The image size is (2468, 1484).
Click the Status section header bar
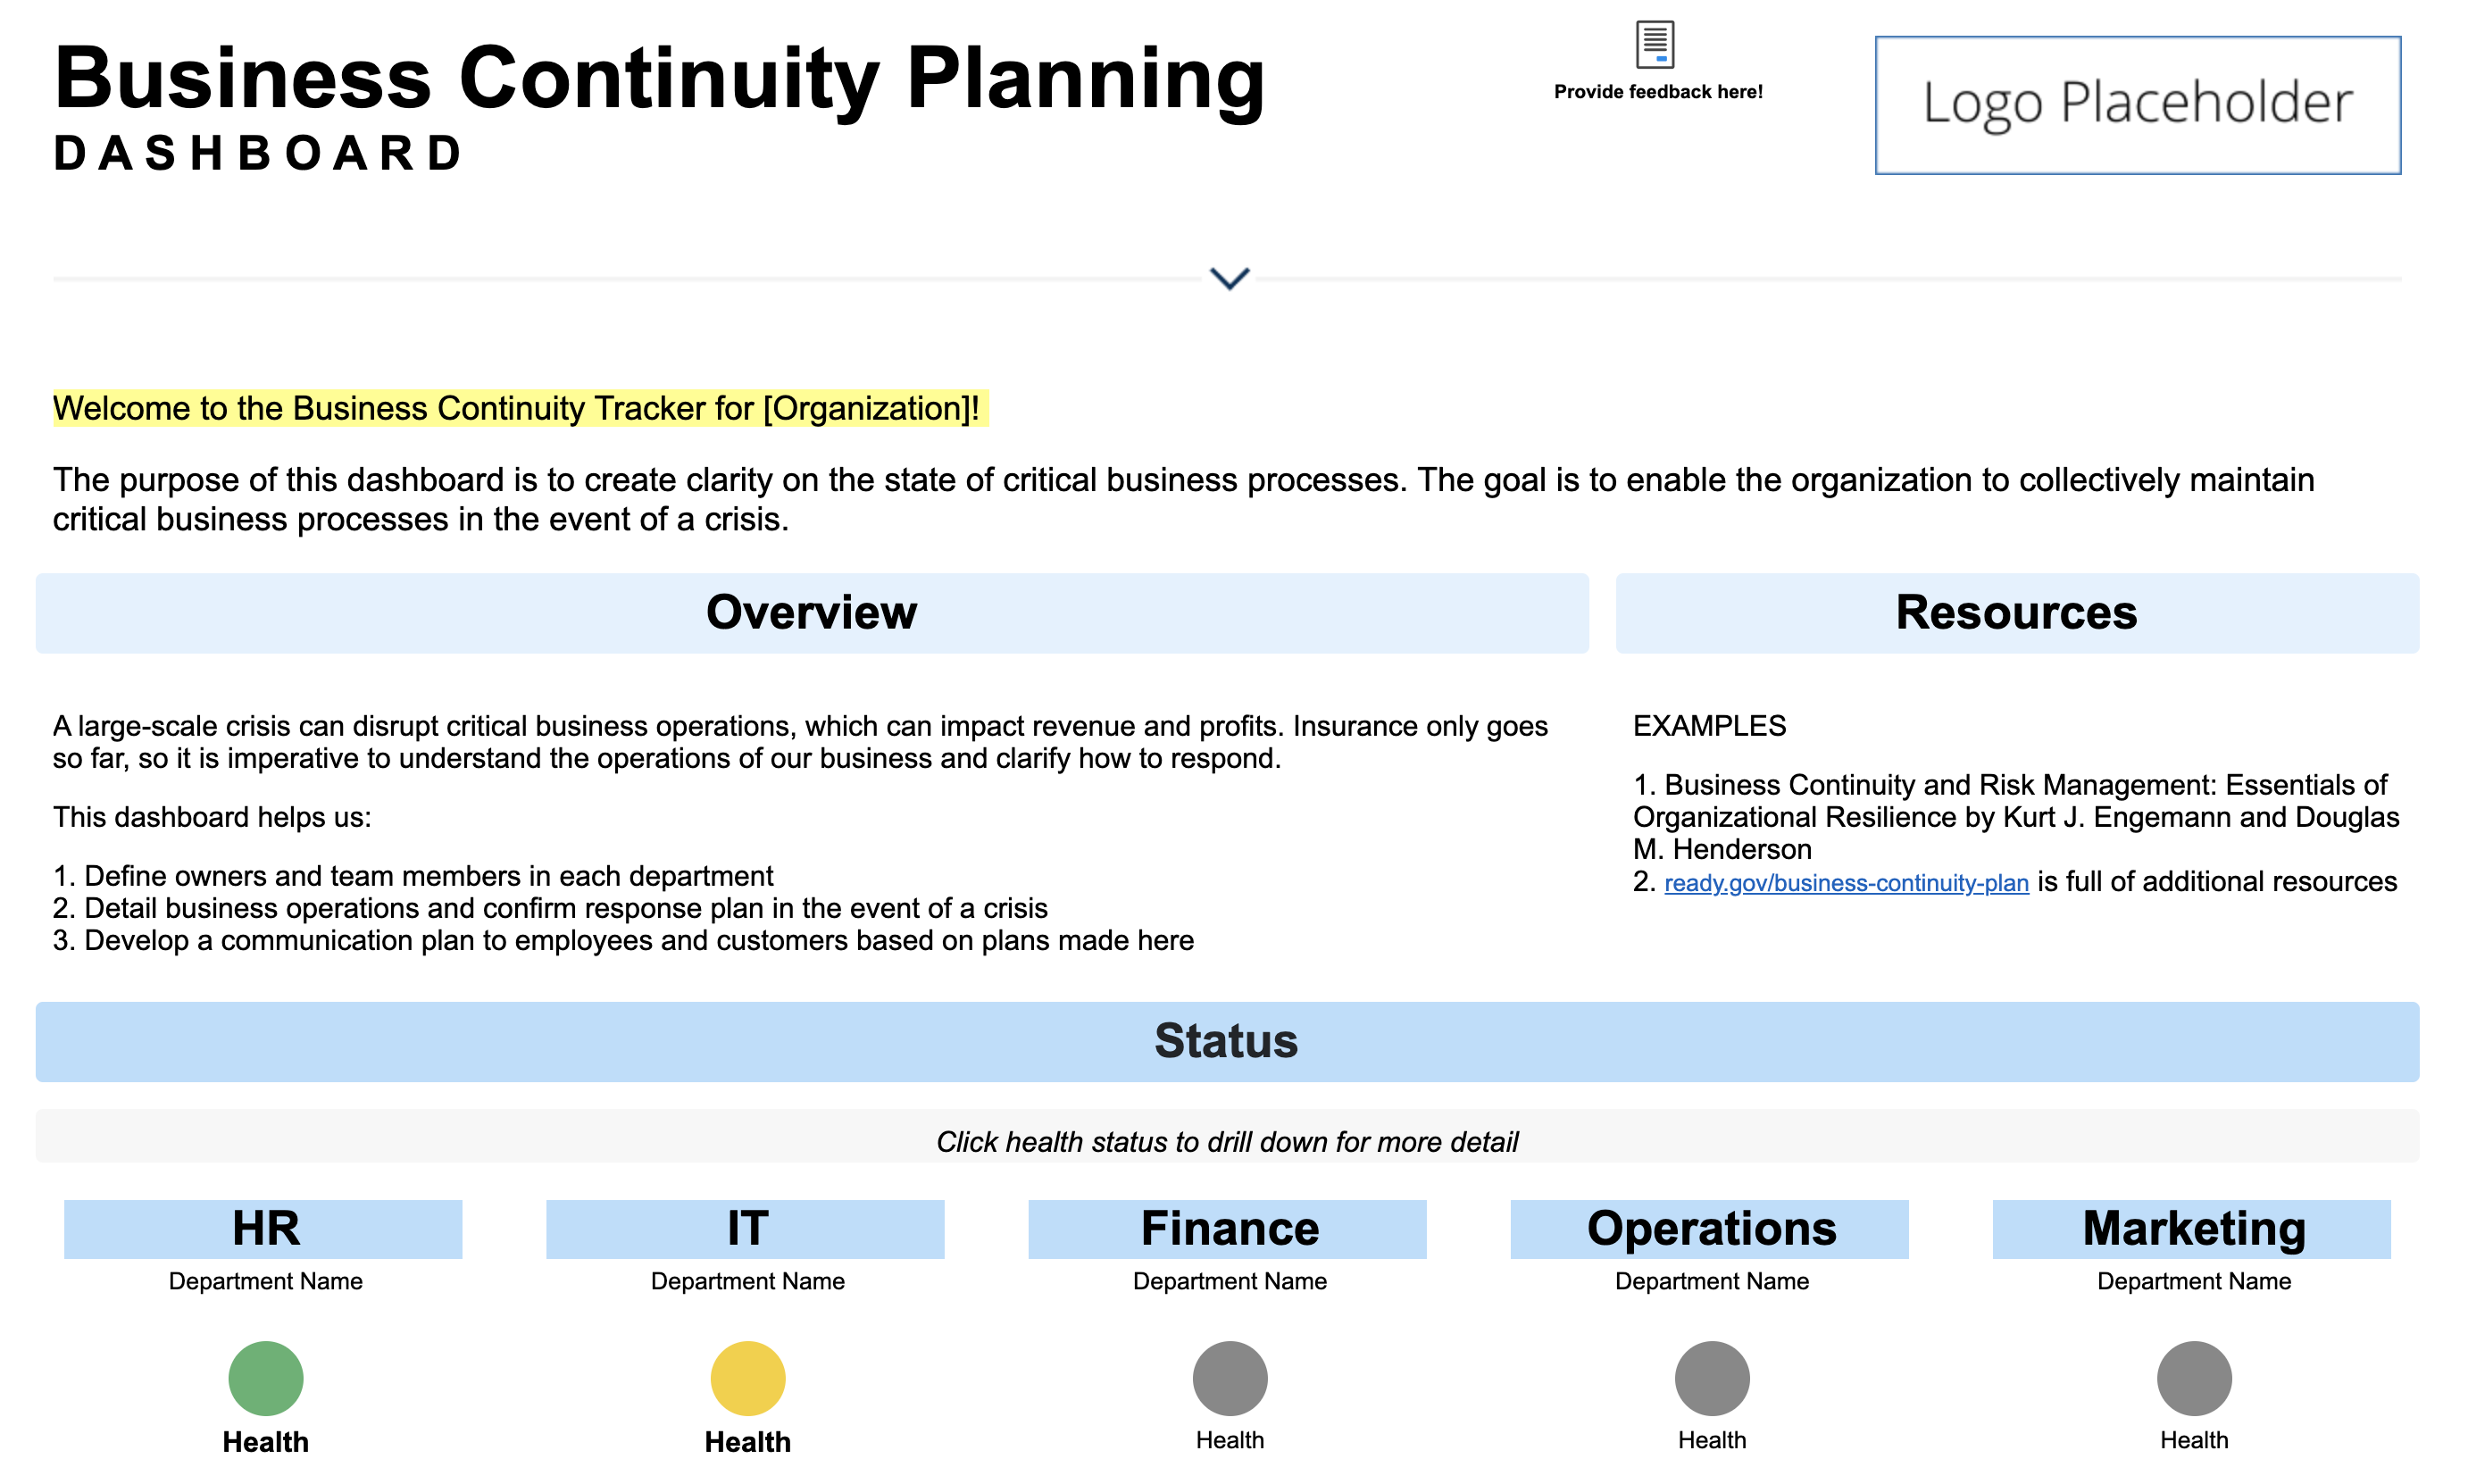coord(1226,1041)
